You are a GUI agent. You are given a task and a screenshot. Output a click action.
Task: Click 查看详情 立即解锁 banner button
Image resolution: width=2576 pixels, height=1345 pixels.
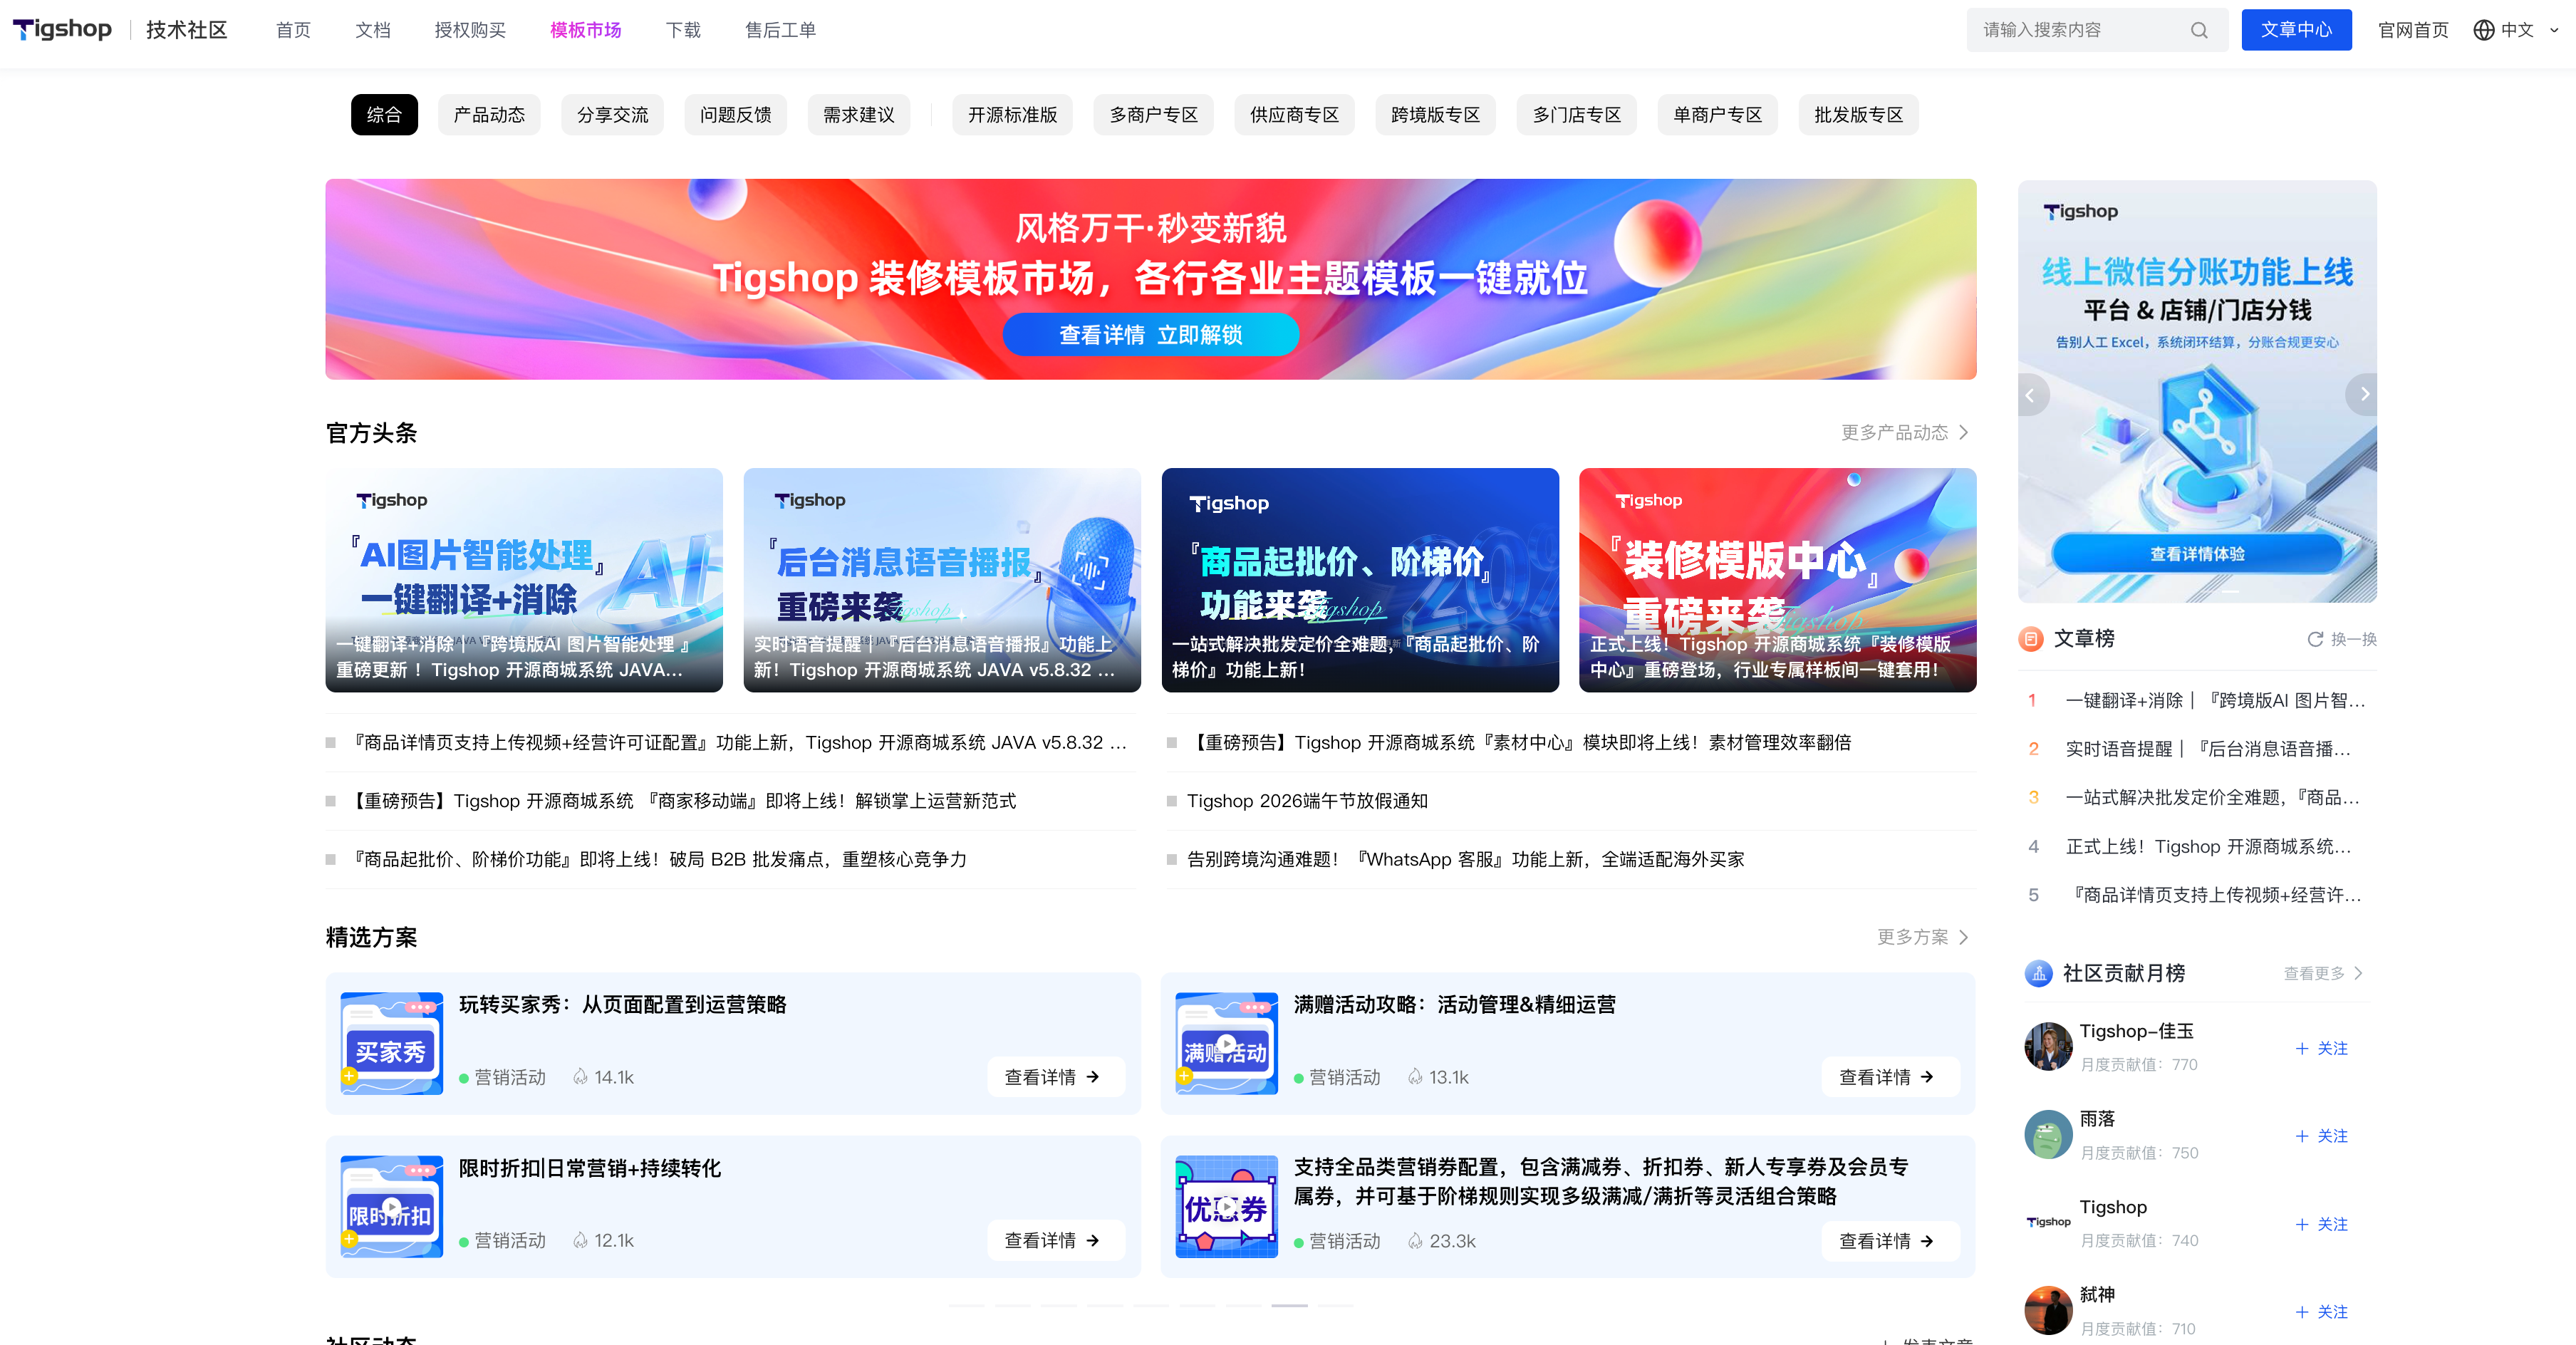point(1151,335)
